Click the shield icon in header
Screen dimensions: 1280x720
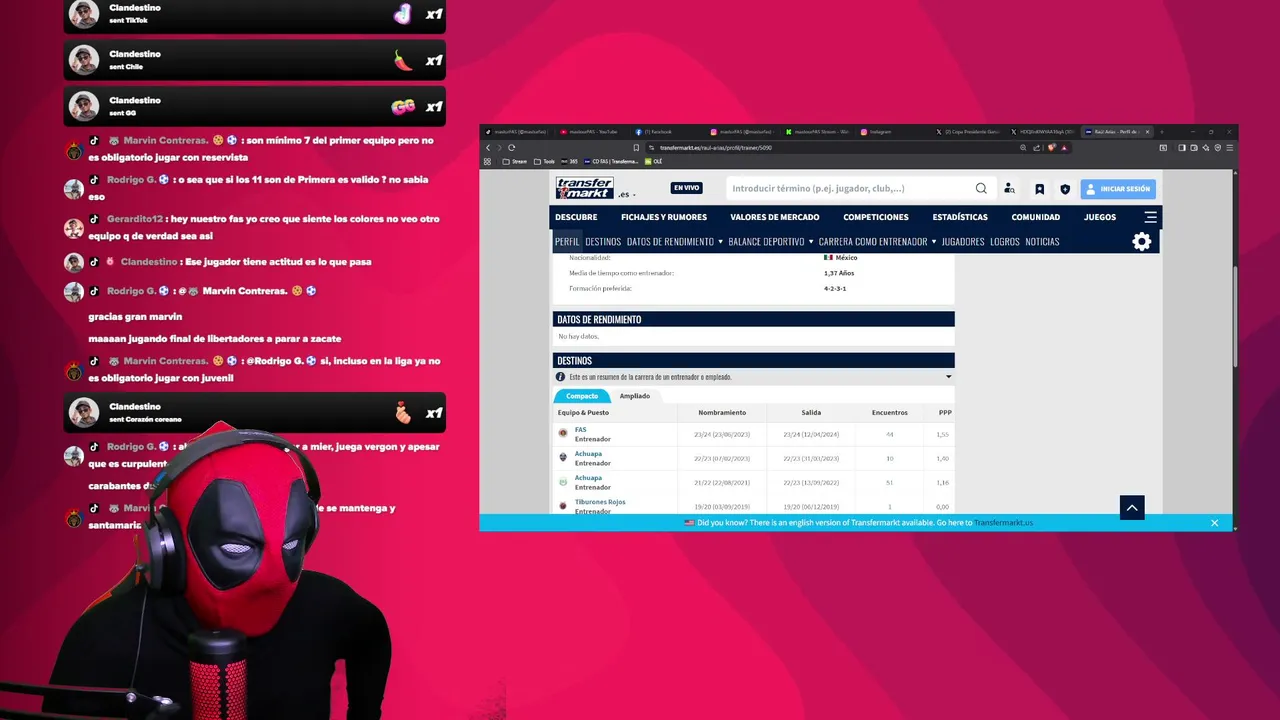click(1065, 188)
